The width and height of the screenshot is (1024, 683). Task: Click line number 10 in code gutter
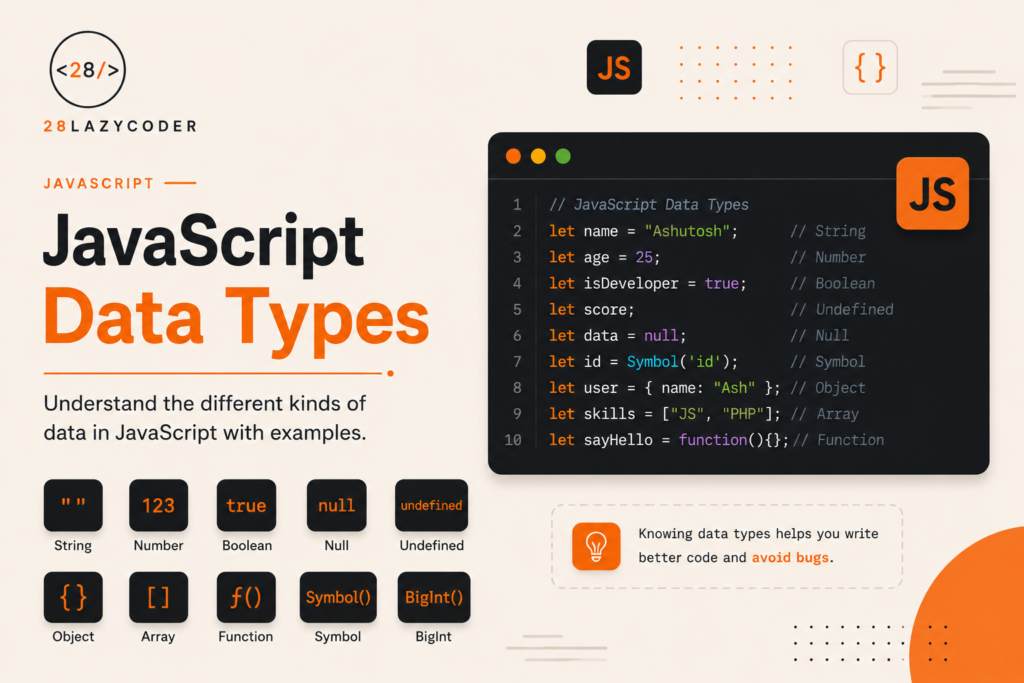pos(513,440)
